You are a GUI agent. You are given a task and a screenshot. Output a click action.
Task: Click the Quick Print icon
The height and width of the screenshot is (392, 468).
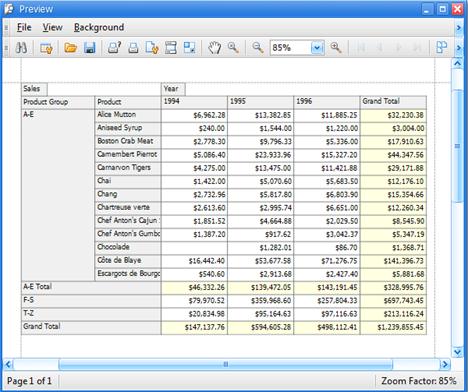click(133, 48)
